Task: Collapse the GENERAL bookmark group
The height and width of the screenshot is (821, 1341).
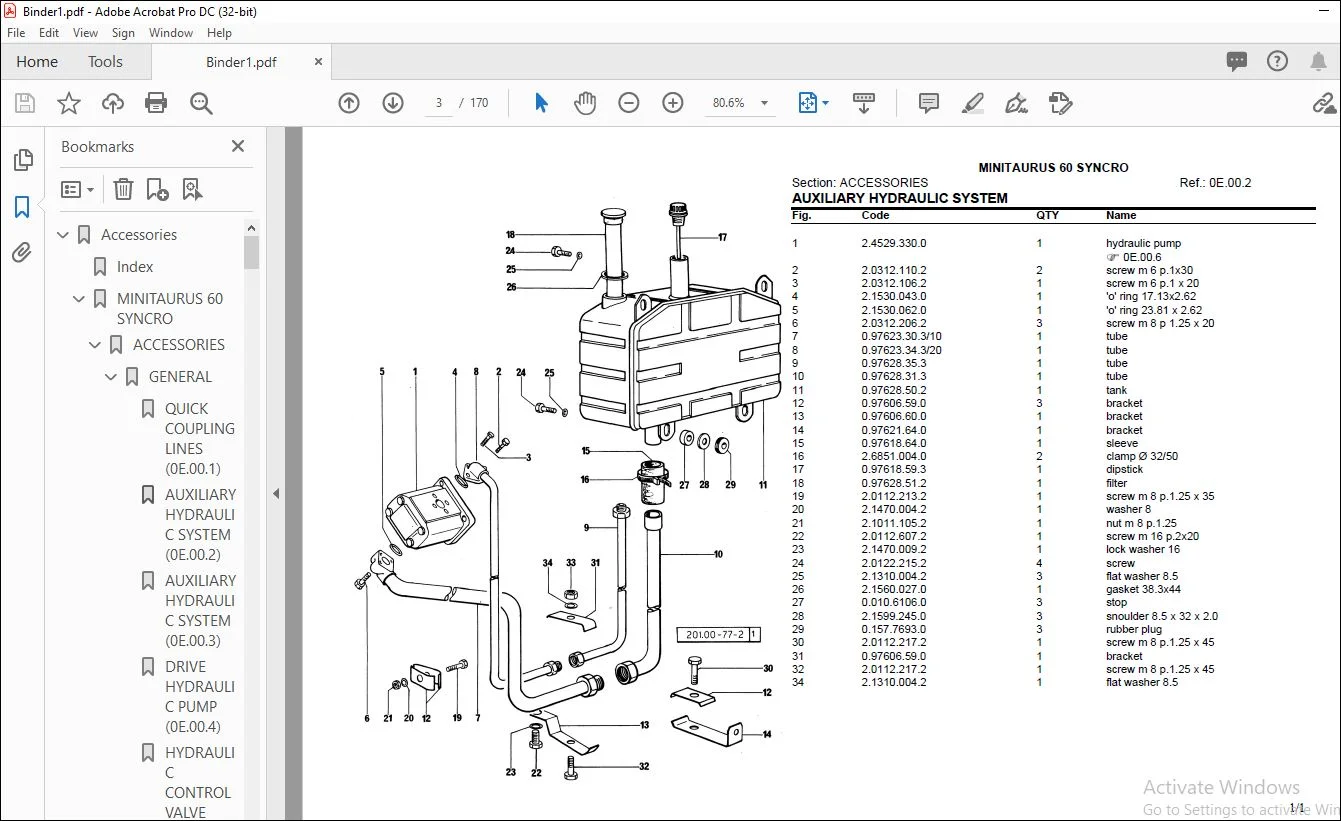Action: [112, 377]
